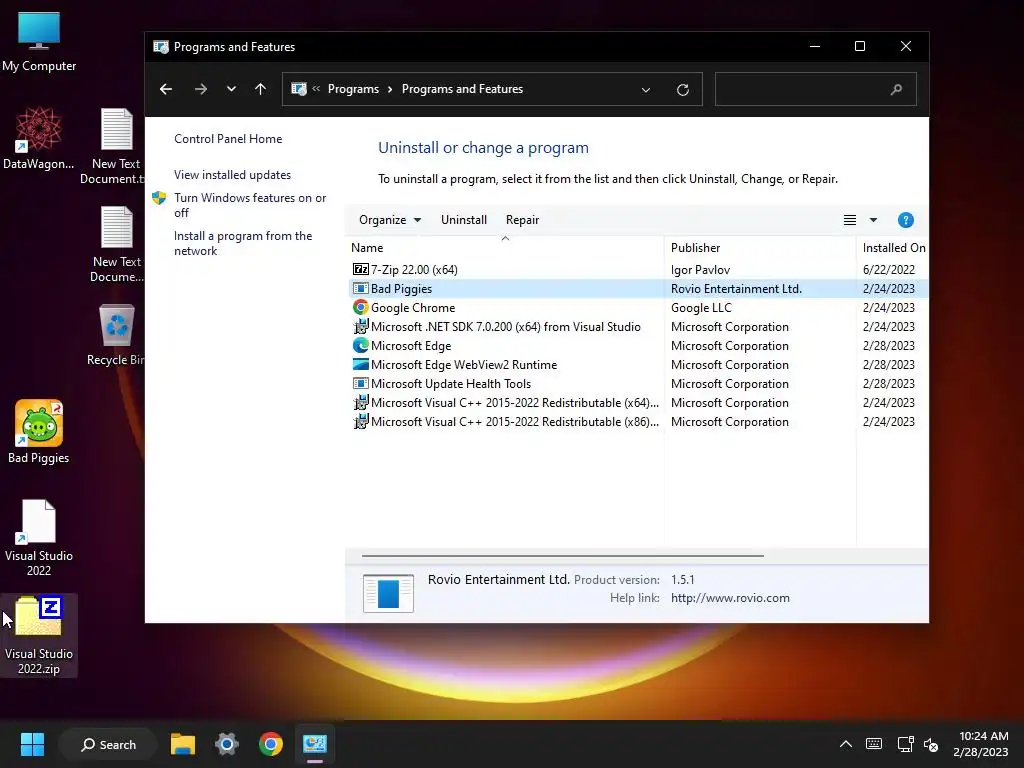
Task: Click the Visual C++ (x64) redistributable icon
Action: 360,403
